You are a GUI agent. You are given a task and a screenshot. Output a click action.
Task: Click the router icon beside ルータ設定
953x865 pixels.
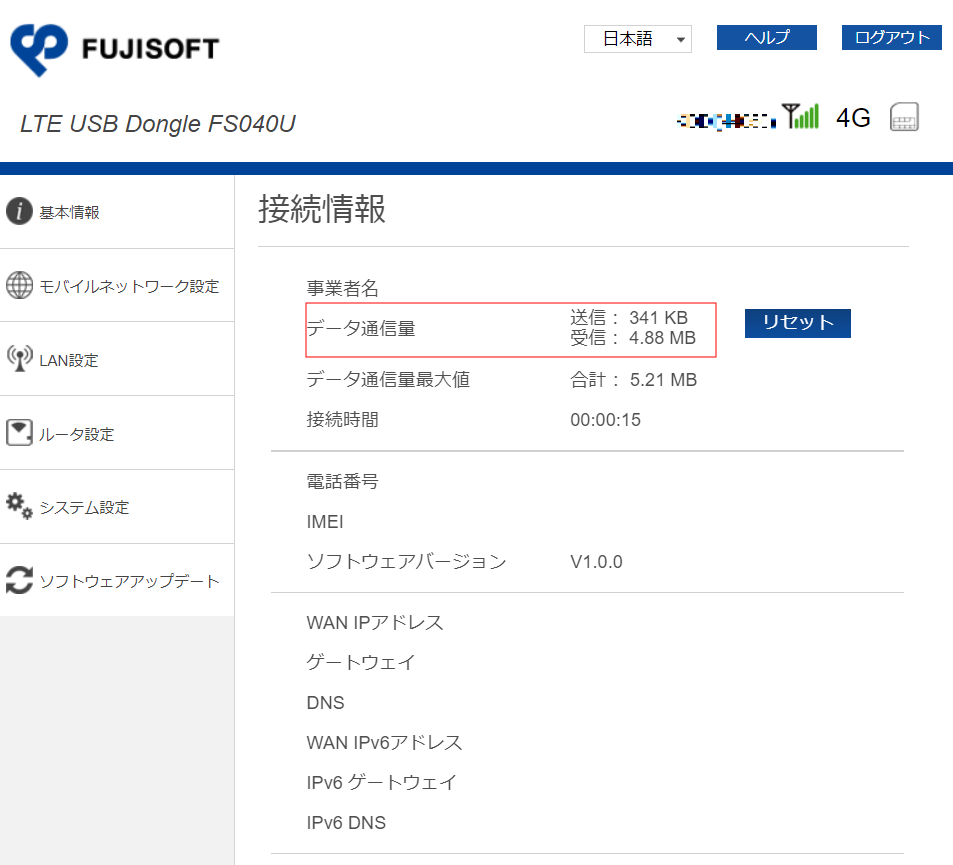19,433
